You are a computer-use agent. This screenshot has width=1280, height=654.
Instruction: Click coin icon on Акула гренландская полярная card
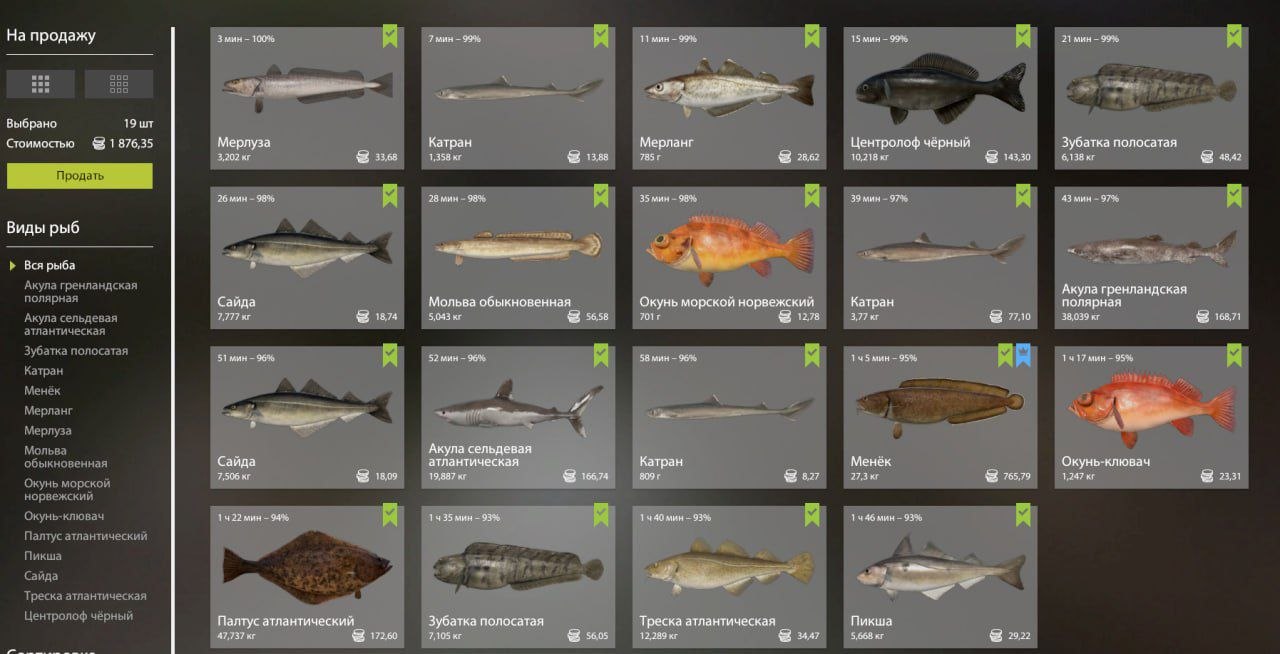click(1203, 317)
